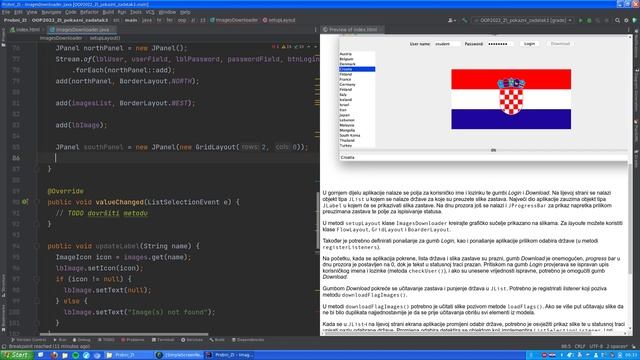Click the green Run button in toolbar
Image resolution: width=640 pixels, height=360 pixels.
tap(580, 20)
